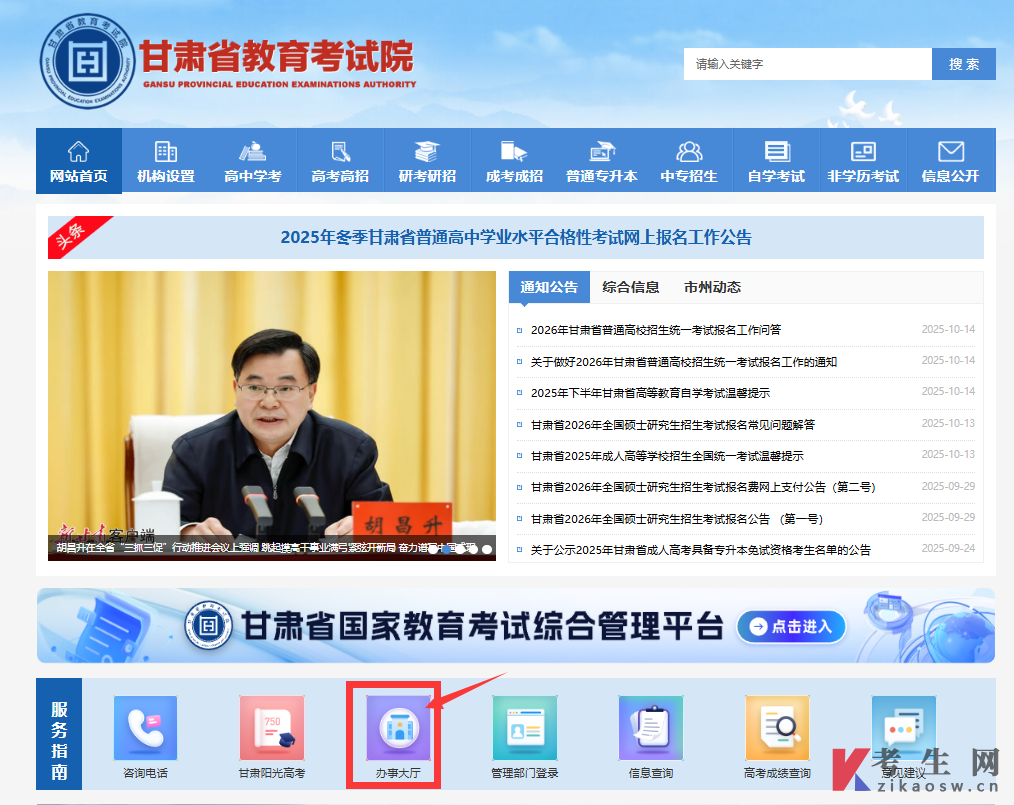The height and width of the screenshot is (805, 1014).
Task: Open the 咨询电话 phone service icon
Action: point(145,729)
